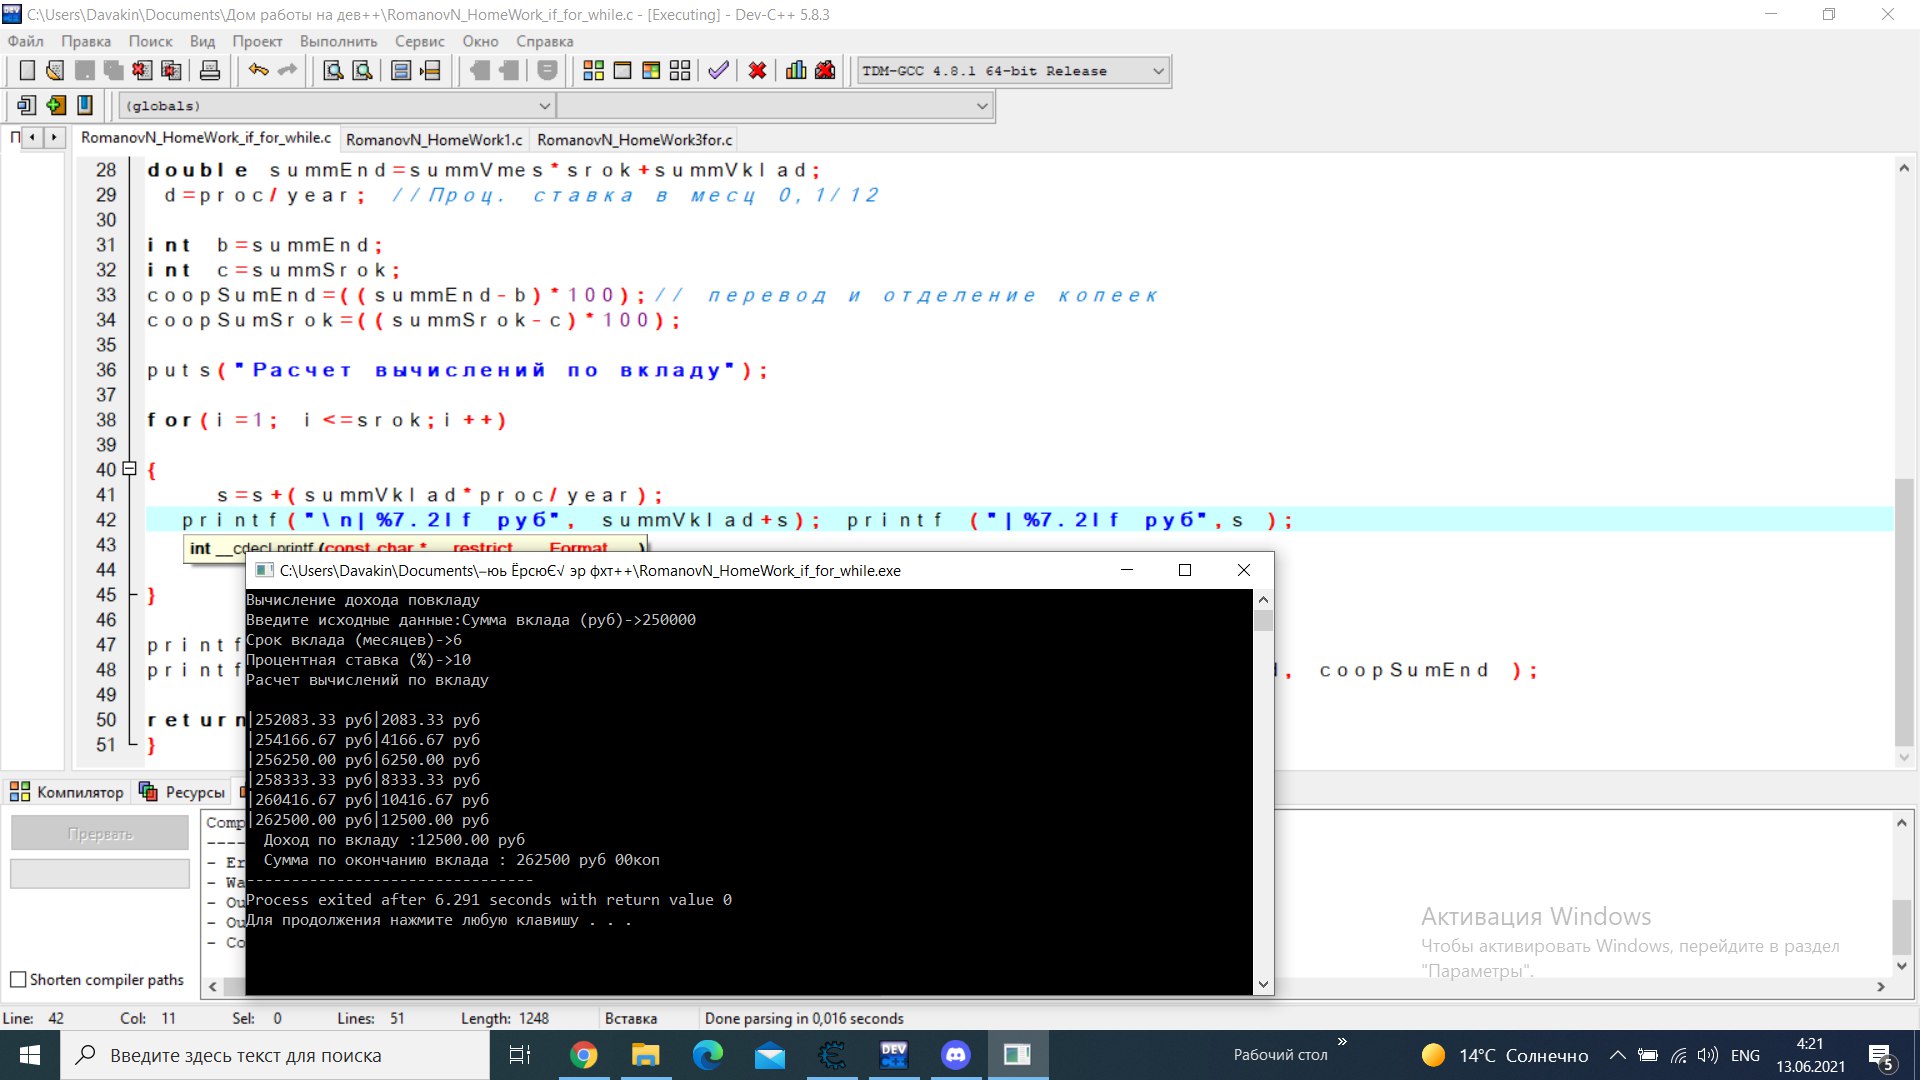This screenshot has height=1080, width=1920.
Task: Open the Ресурсы bottom panel tab
Action: [183, 792]
